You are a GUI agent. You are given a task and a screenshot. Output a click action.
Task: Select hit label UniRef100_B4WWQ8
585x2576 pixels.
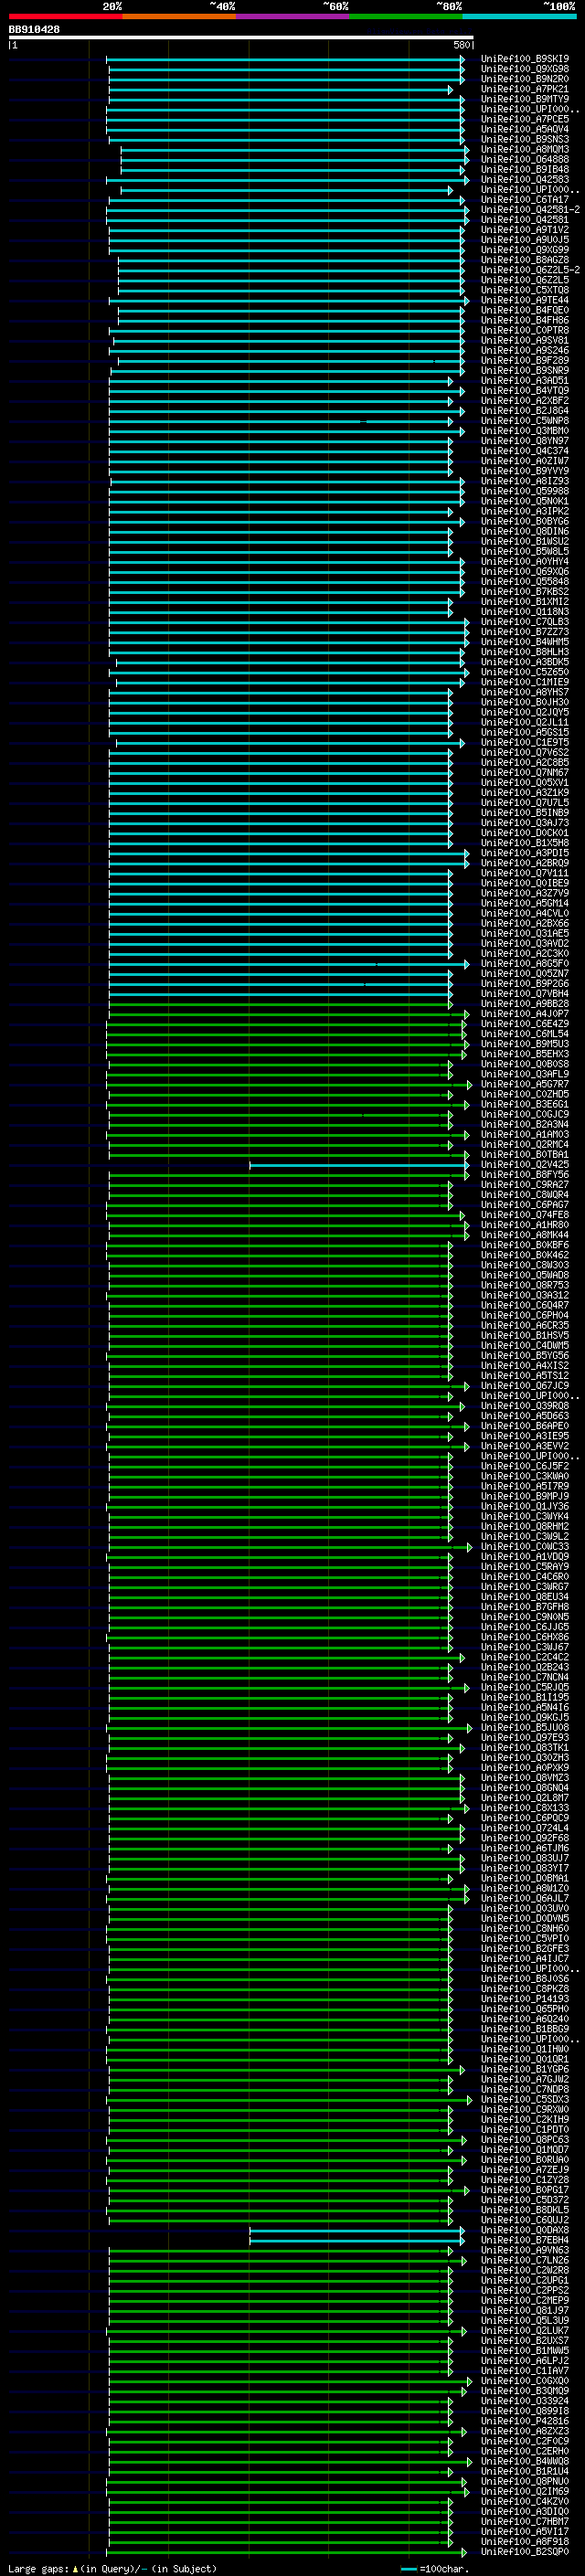524,2461
